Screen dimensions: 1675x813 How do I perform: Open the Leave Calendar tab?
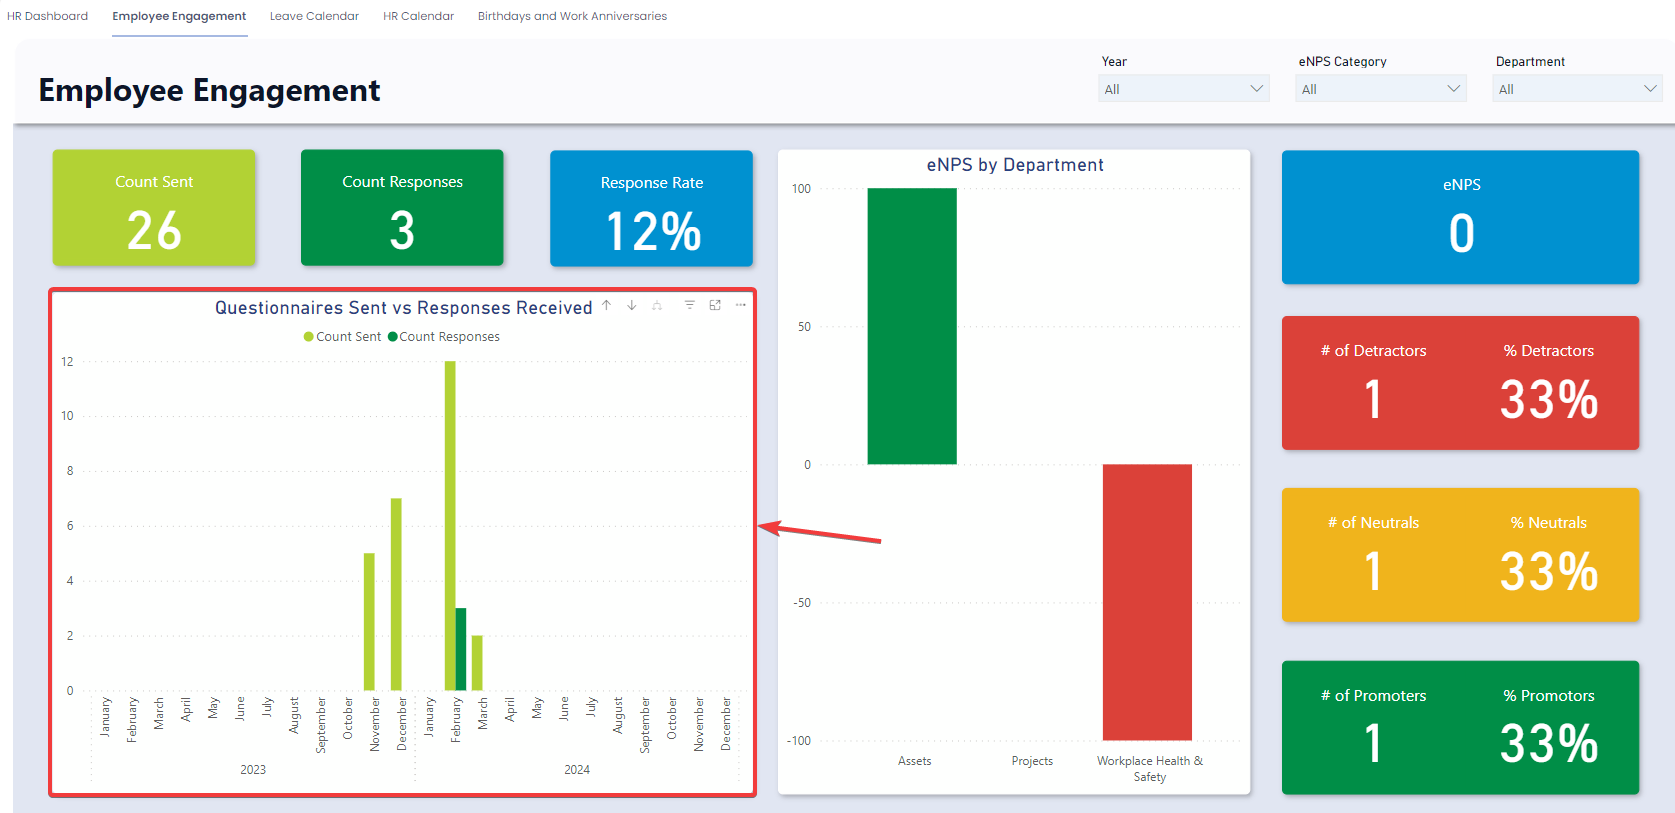tap(314, 16)
